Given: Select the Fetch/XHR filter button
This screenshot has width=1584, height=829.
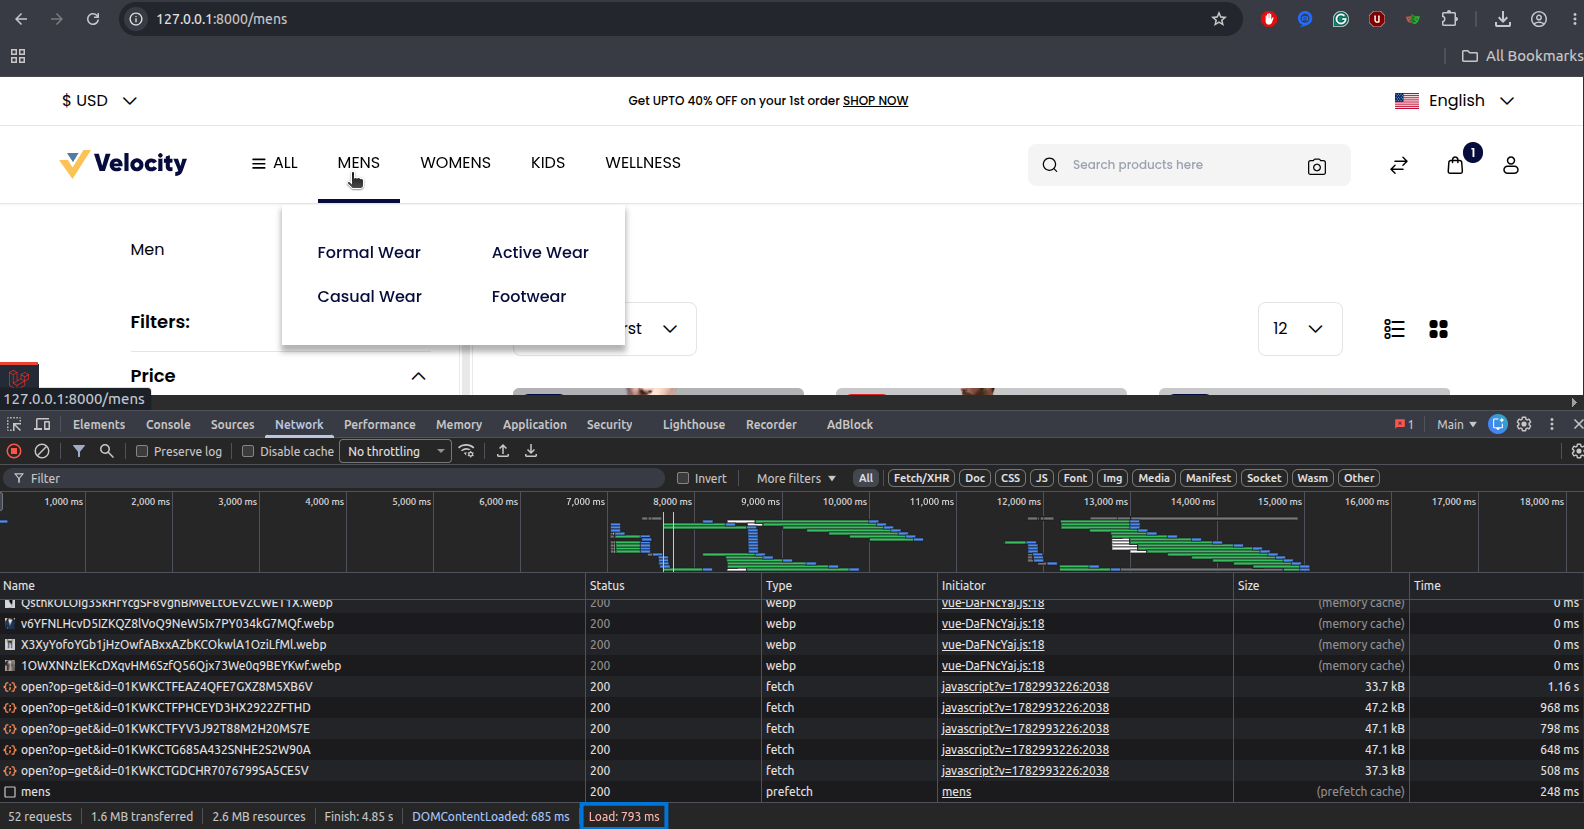Looking at the screenshot, I should (921, 478).
